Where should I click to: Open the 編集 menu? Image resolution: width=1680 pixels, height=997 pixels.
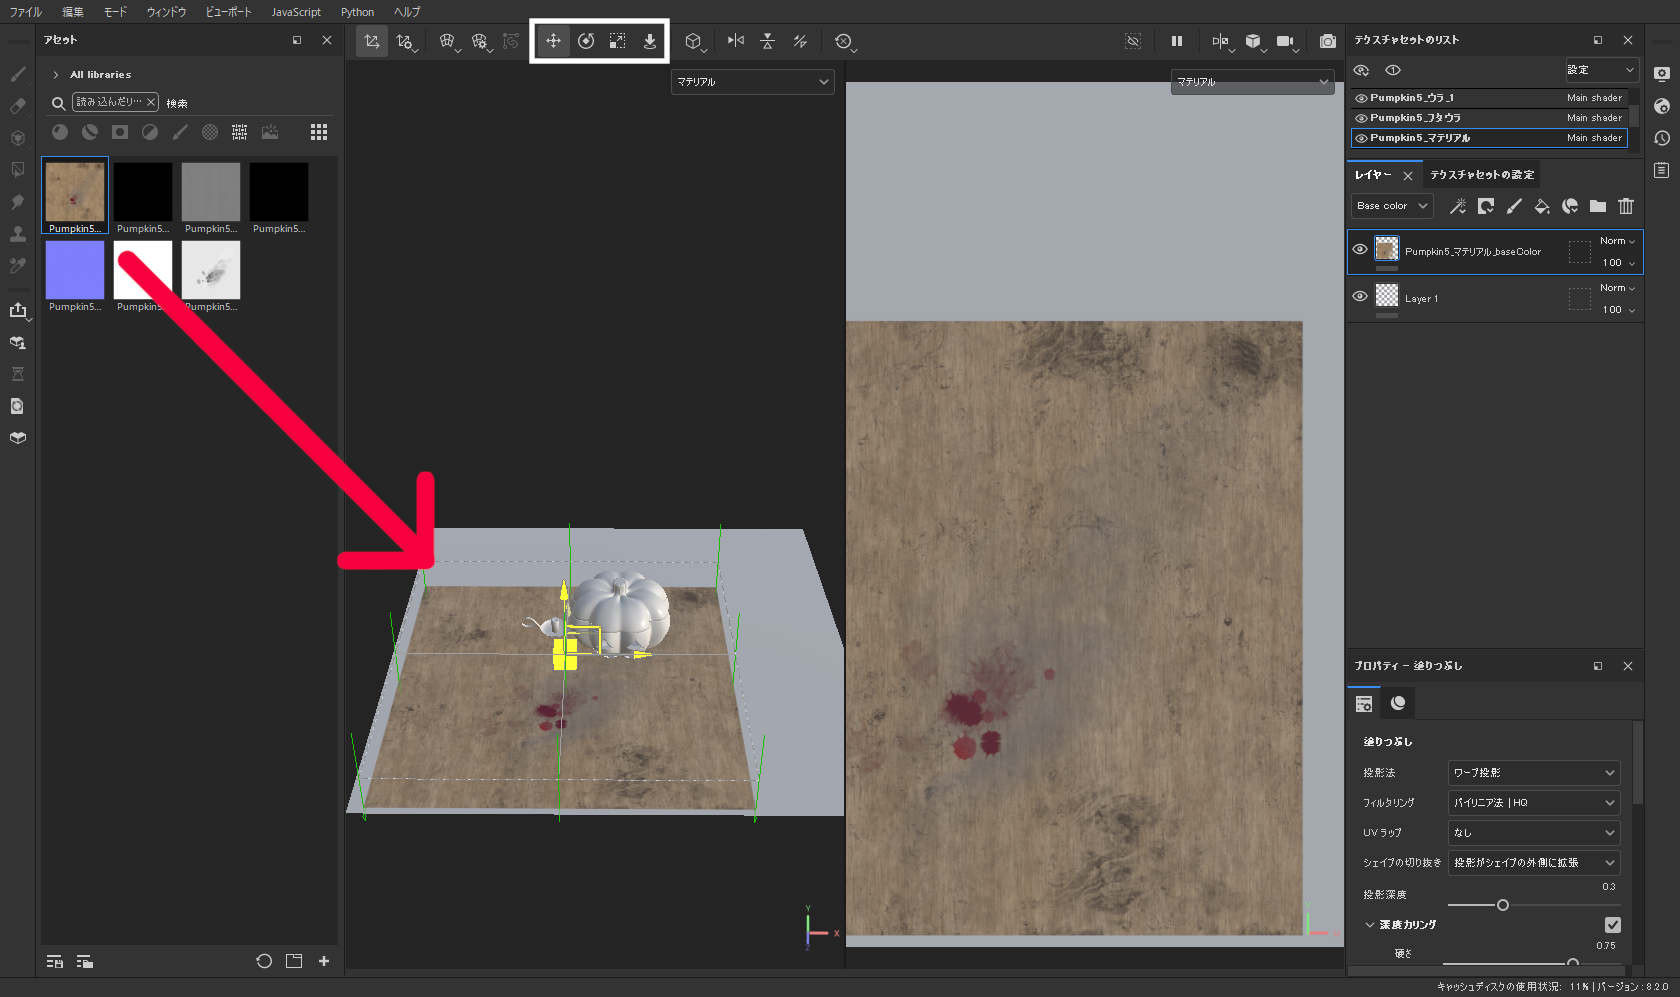coord(73,12)
